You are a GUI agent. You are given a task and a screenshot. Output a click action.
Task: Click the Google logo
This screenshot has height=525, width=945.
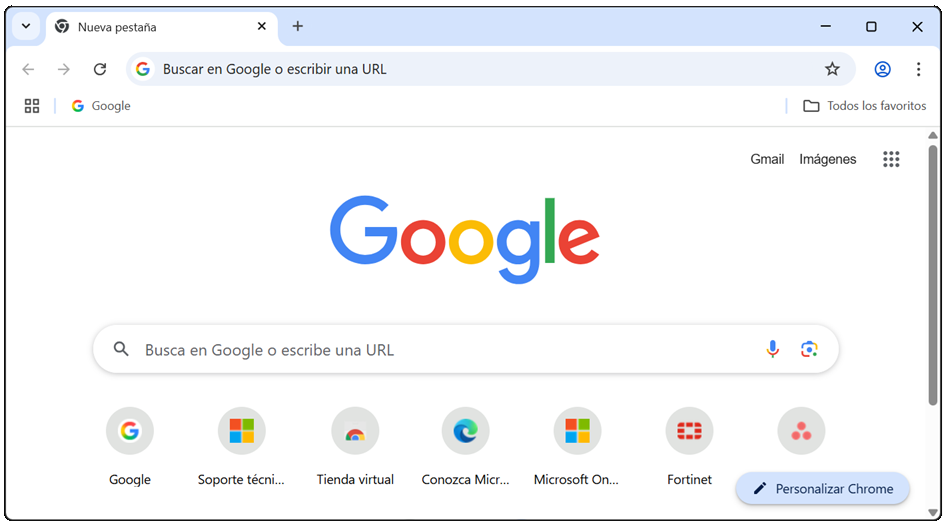(x=465, y=239)
